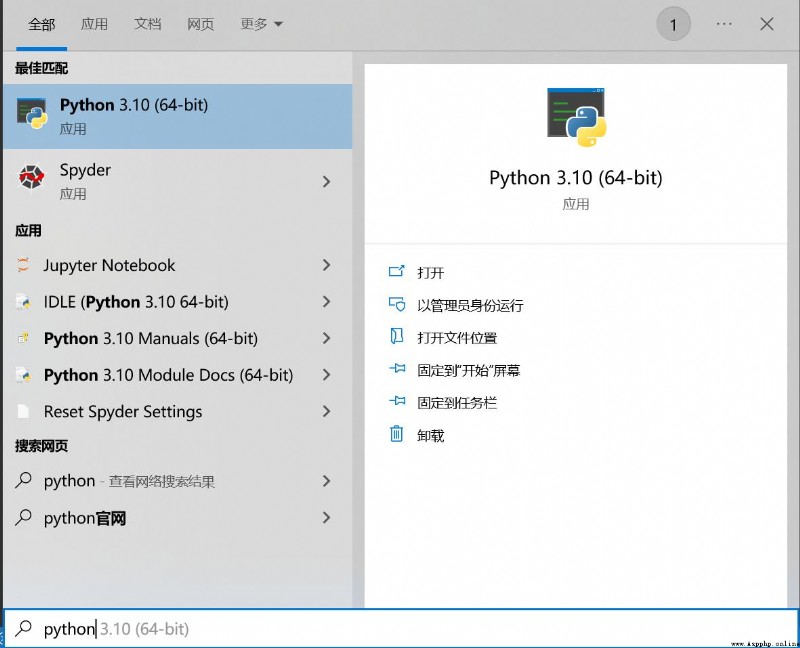Select 以管理员身份运行

coord(470,305)
